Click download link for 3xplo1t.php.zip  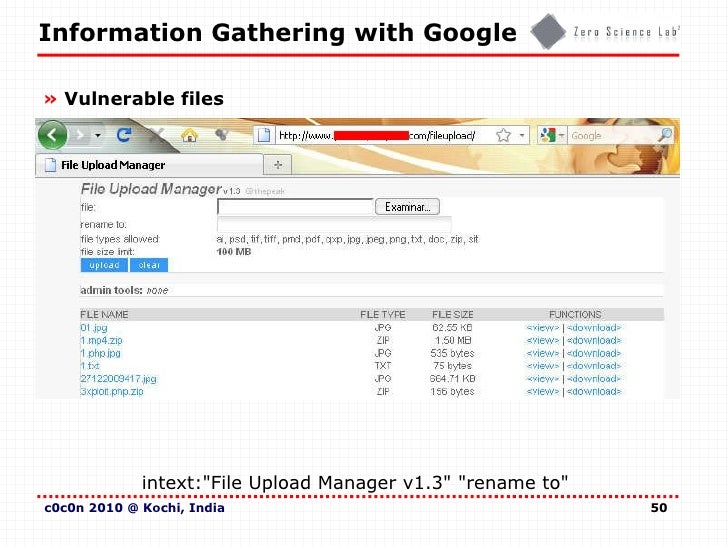(594, 391)
